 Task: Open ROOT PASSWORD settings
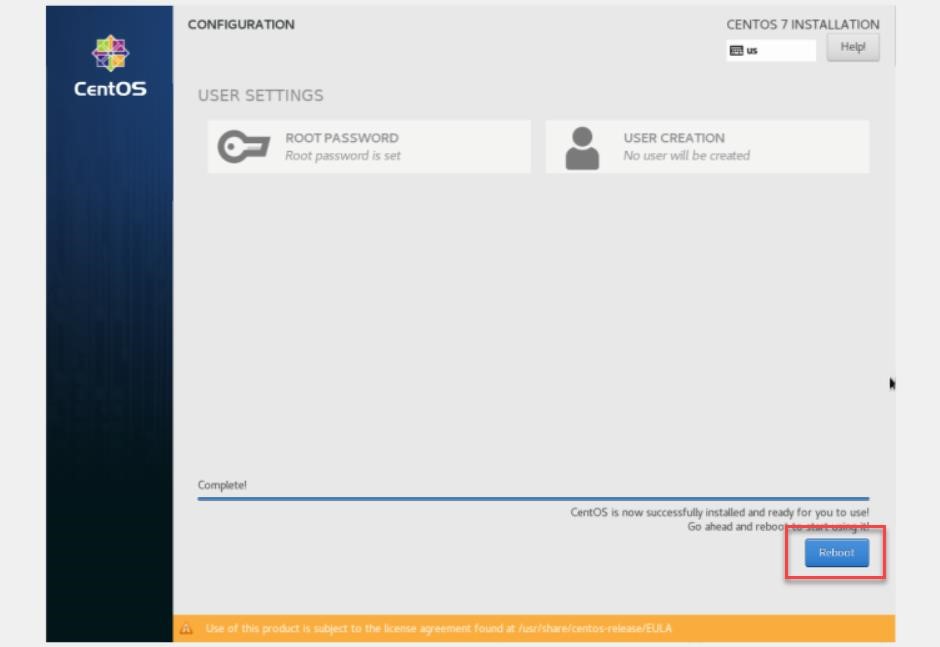click(x=369, y=147)
